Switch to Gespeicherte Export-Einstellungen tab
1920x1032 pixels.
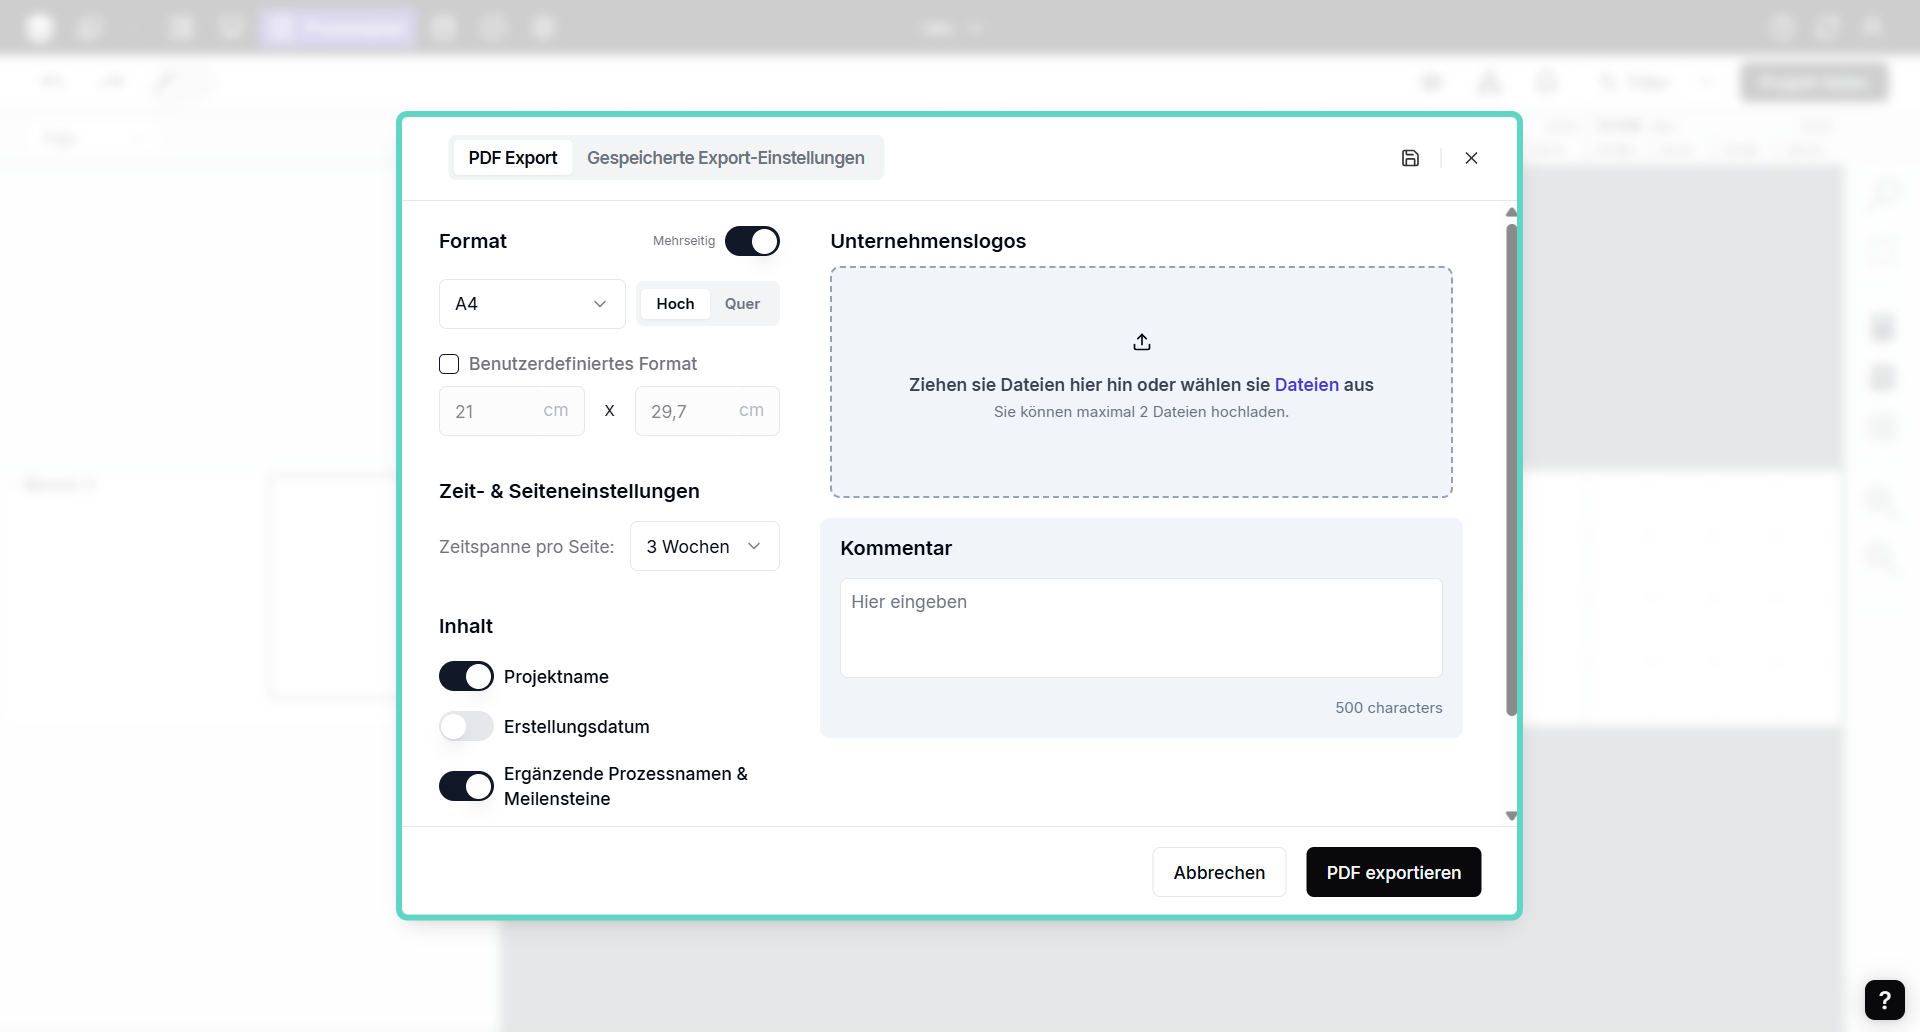tap(725, 158)
